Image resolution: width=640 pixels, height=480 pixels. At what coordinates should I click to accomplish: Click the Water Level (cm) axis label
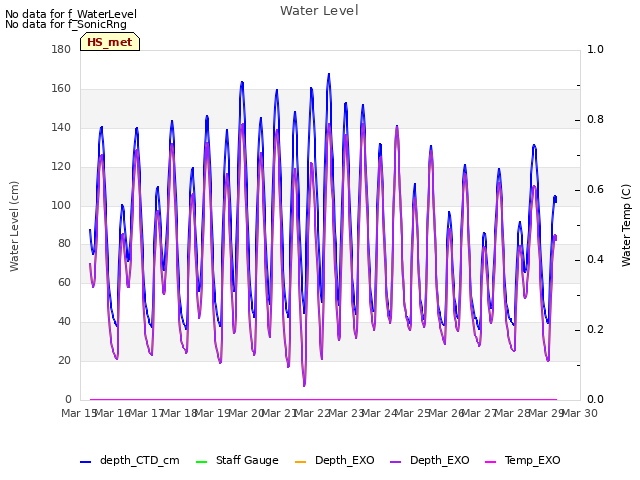click(14, 227)
